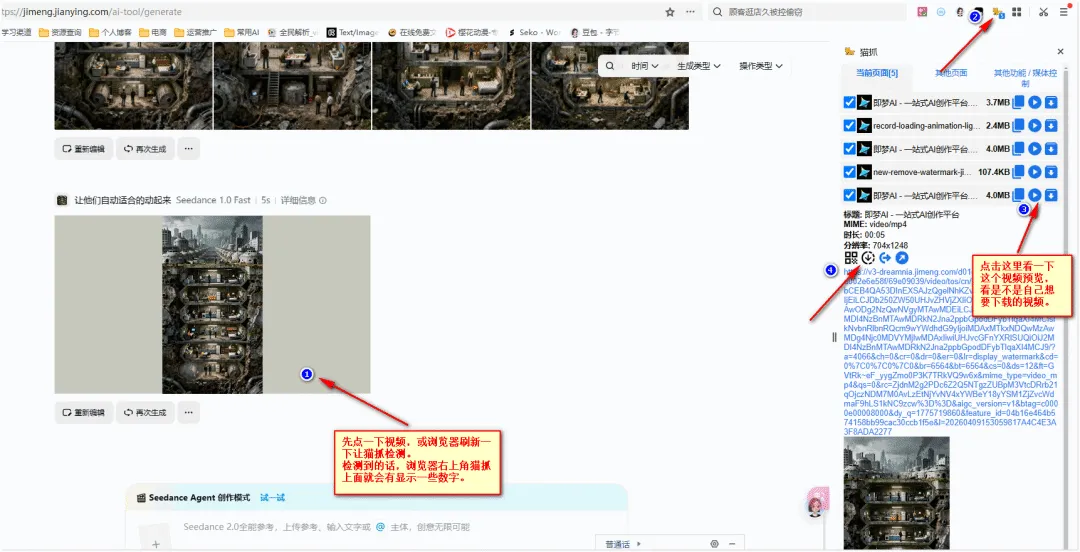The height and width of the screenshot is (552, 1080).
Task: Open the 资源查询 bookmark folder
Action: tap(61, 32)
